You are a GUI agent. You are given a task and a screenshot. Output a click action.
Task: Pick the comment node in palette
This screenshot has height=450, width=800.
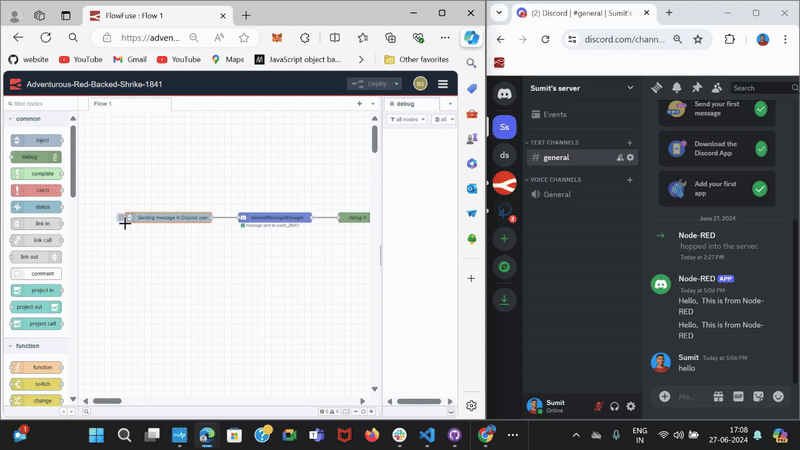click(36, 273)
